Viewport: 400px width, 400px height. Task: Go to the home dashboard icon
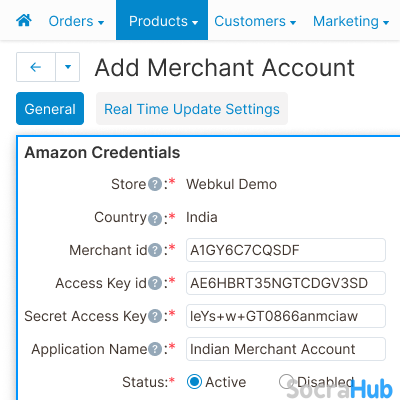(24, 21)
